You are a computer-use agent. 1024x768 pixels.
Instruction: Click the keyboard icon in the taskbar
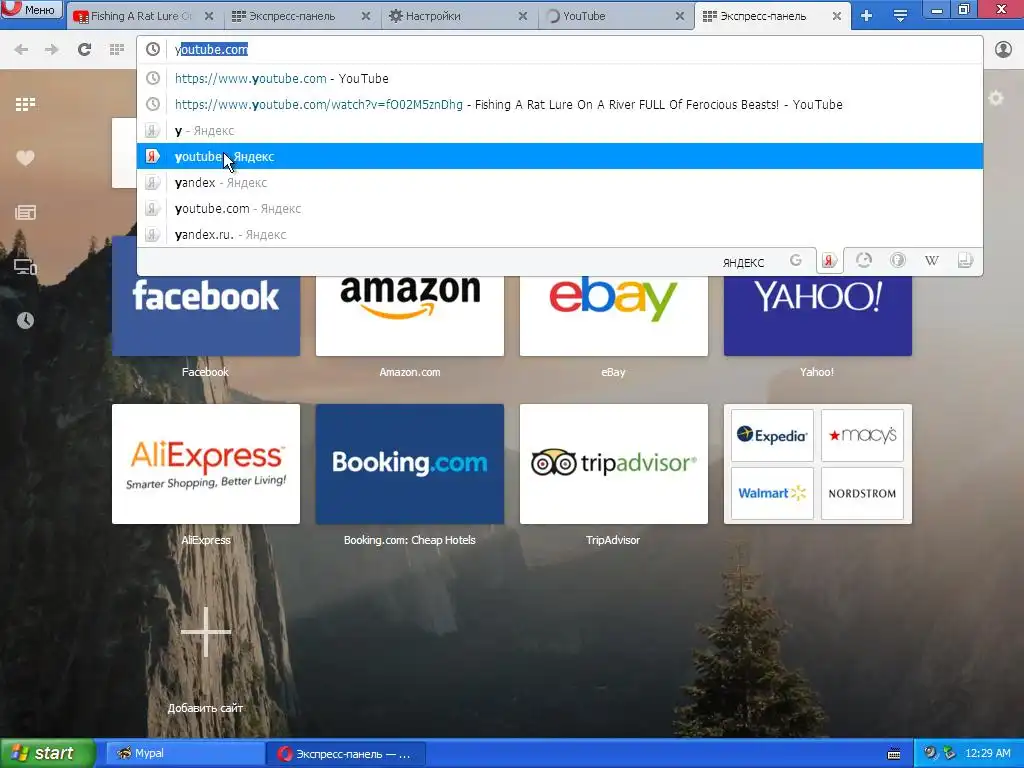click(894, 754)
